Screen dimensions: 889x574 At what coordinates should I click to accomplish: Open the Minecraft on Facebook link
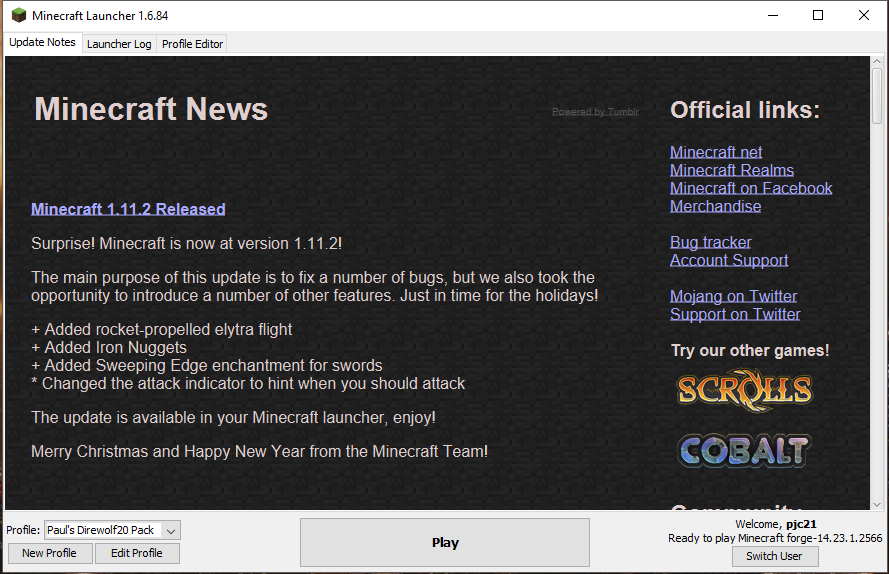[751, 188]
